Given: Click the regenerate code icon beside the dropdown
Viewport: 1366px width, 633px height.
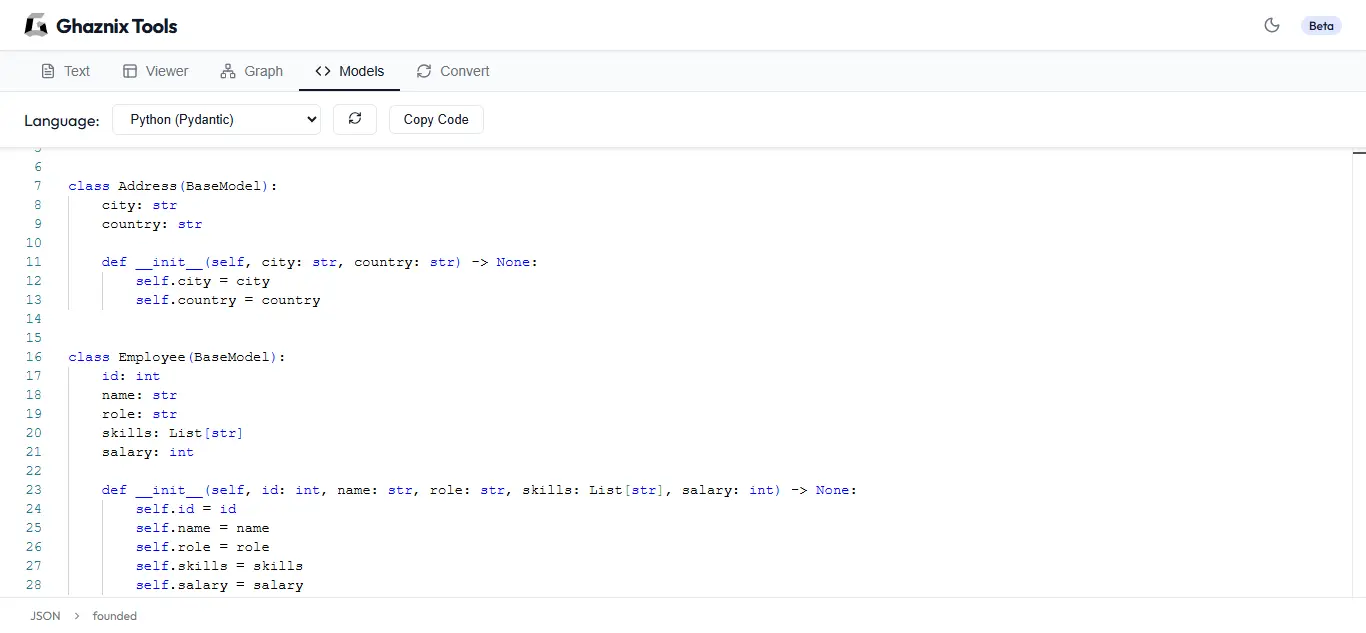Looking at the screenshot, I should coord(355,119).
